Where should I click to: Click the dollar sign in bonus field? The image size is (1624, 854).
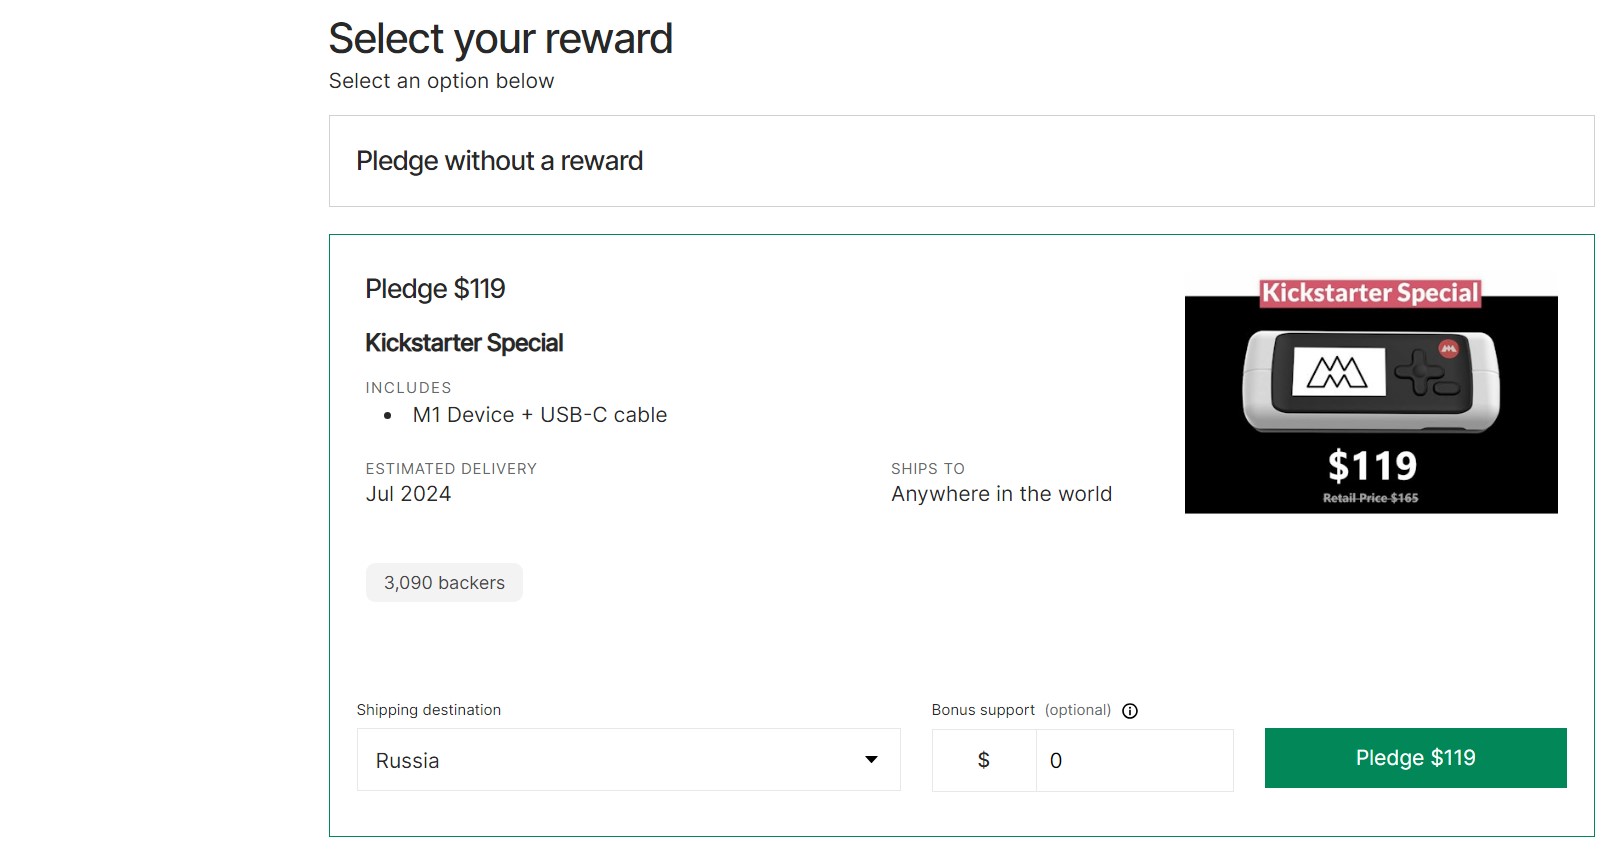[x=984, y=761]
